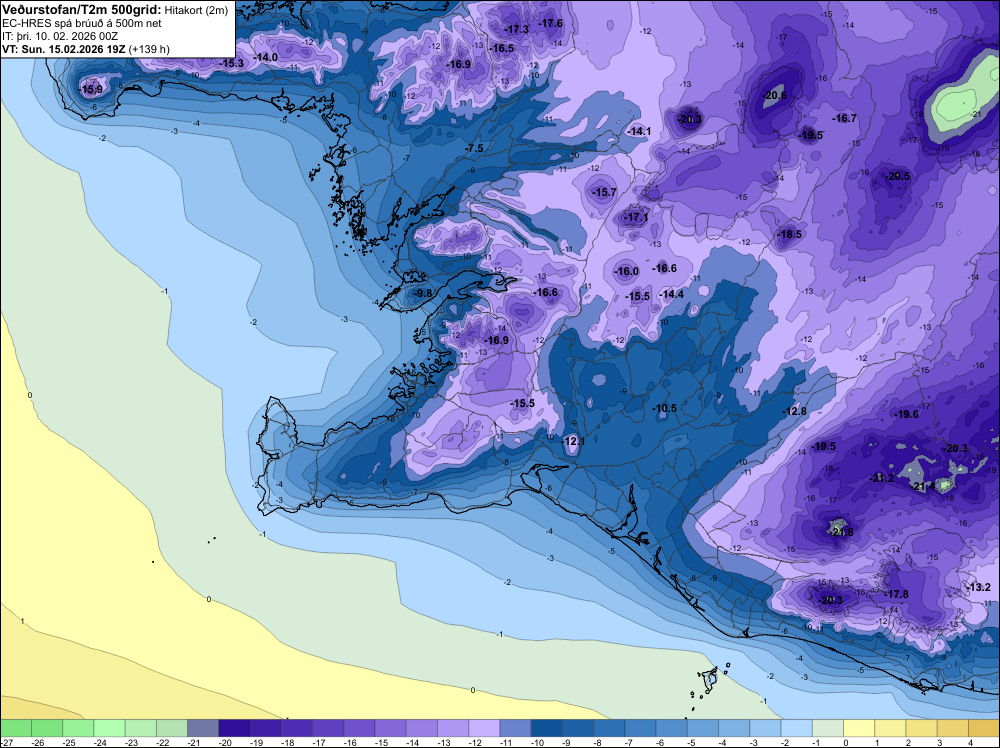Select the '-16.0' temperature value

click(626, 271)
